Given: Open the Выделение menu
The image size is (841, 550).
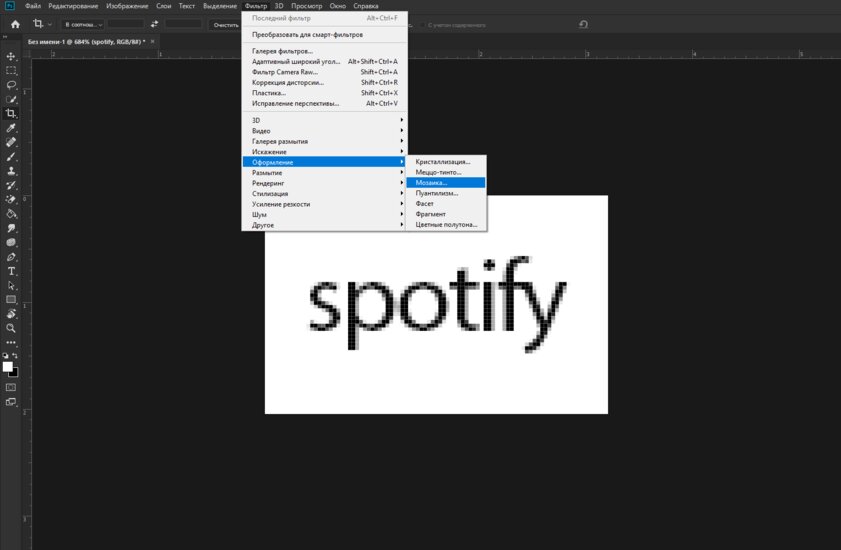Looking at the screenshot, I should [x=220, y=6].
